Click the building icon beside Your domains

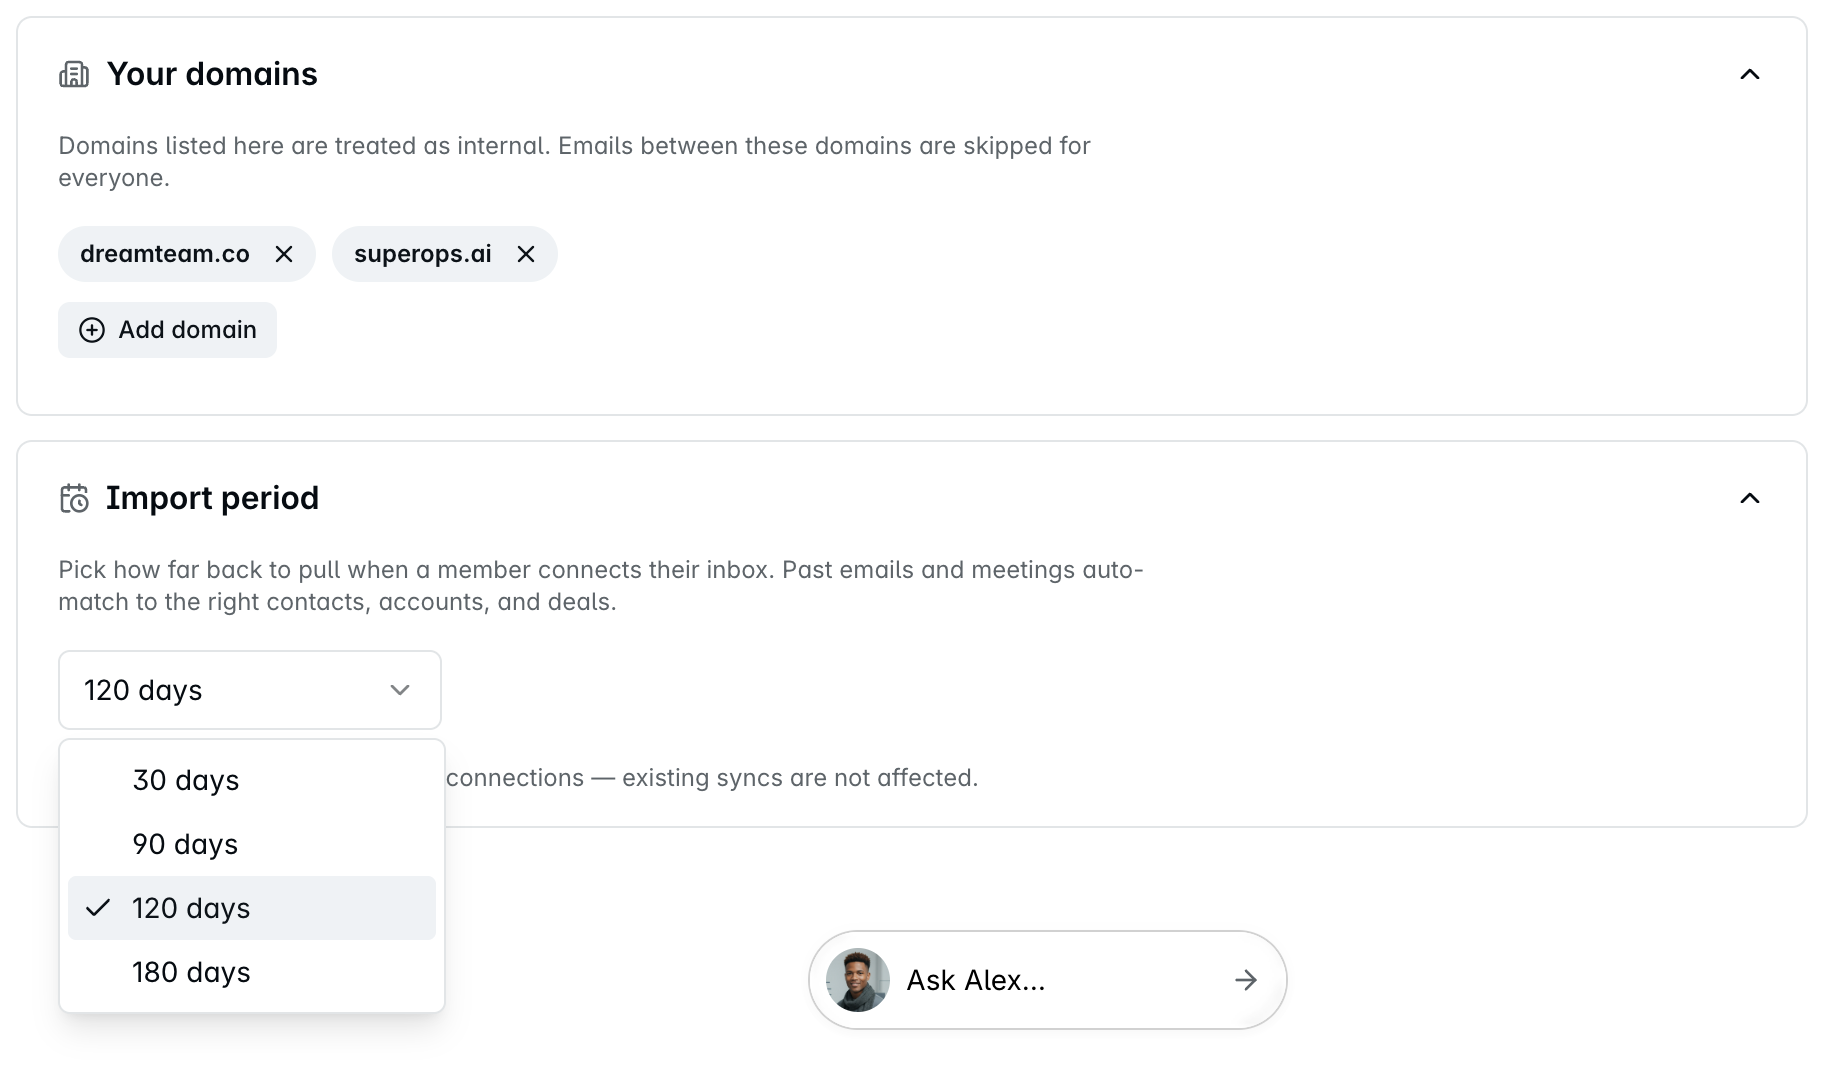click(x=74, y=74)
